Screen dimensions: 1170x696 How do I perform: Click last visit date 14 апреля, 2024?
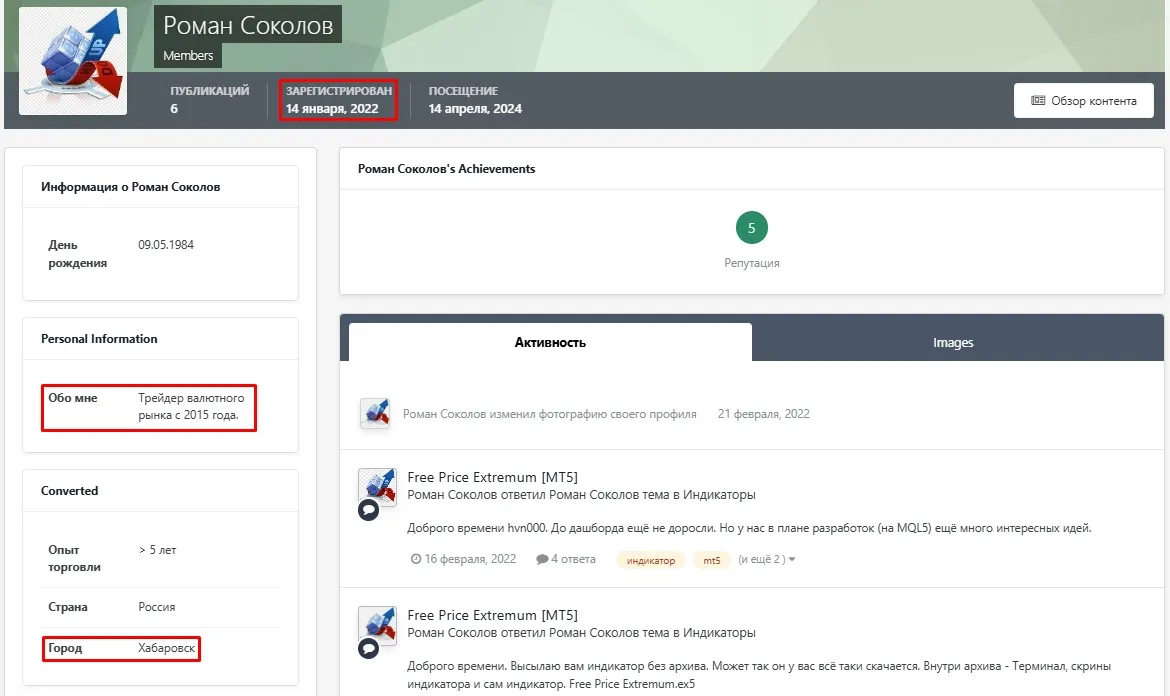475,109
